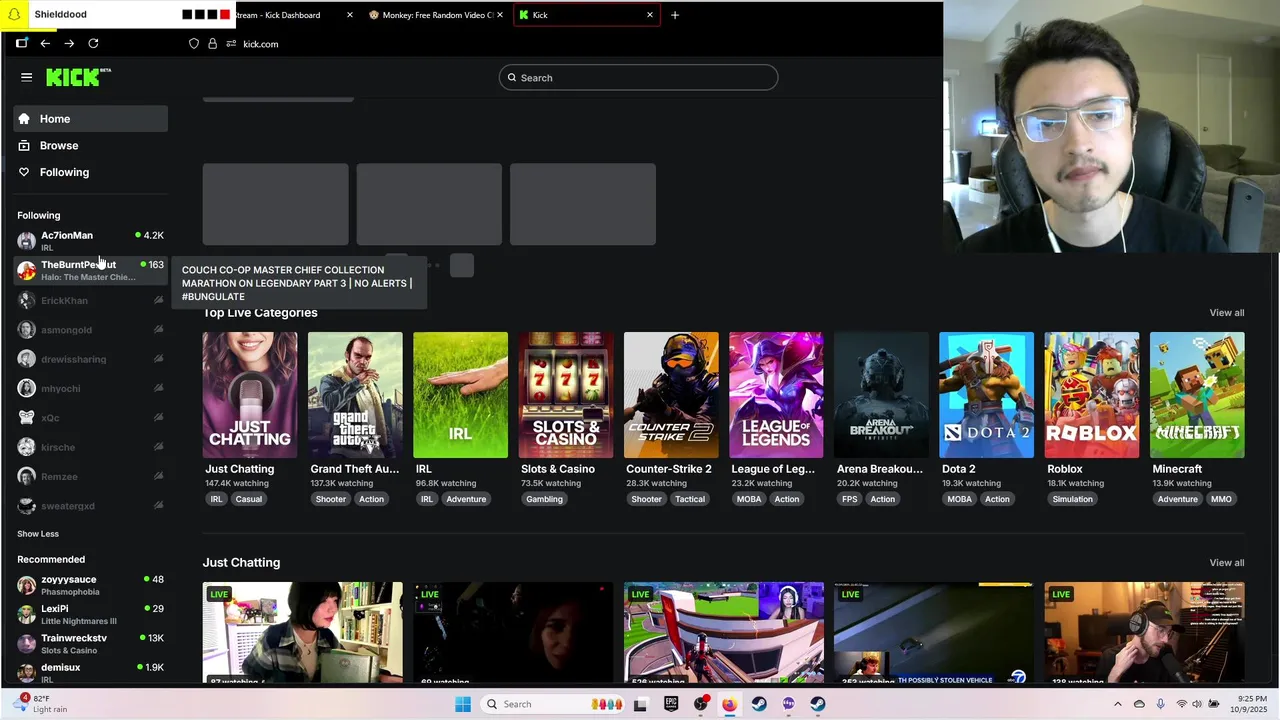
Task: Open offline ErickKhan channel in sidebar
Action: coord(91,300)
